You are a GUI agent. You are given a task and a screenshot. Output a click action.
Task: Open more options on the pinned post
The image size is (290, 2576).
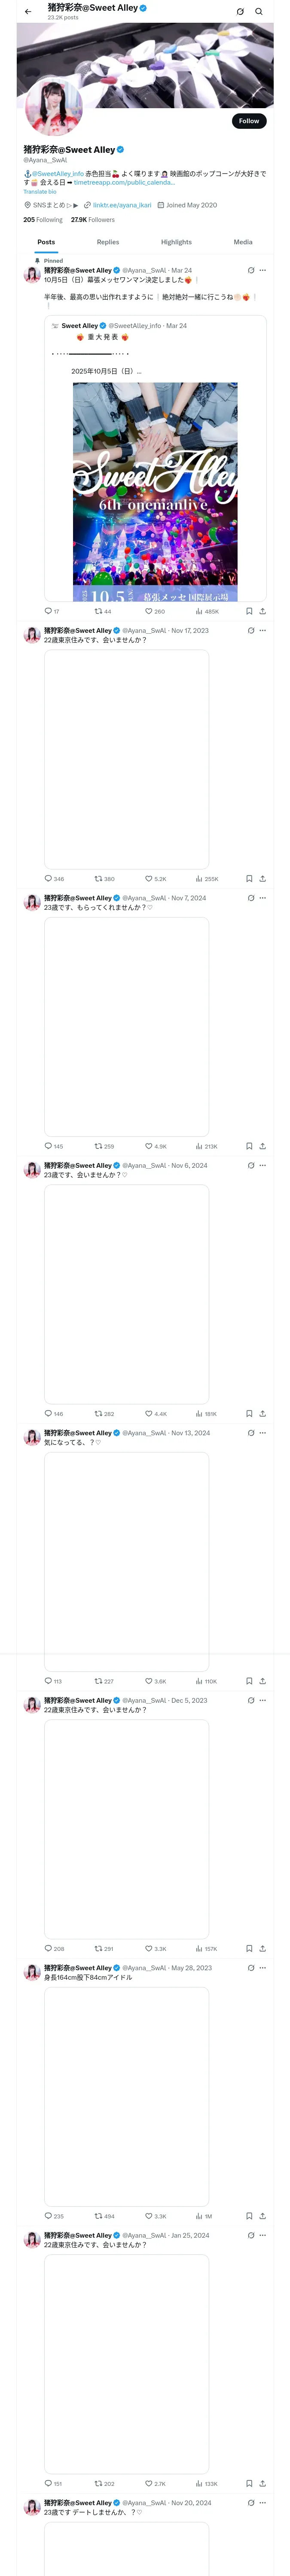pyautogui.click(x=263, y=270)
